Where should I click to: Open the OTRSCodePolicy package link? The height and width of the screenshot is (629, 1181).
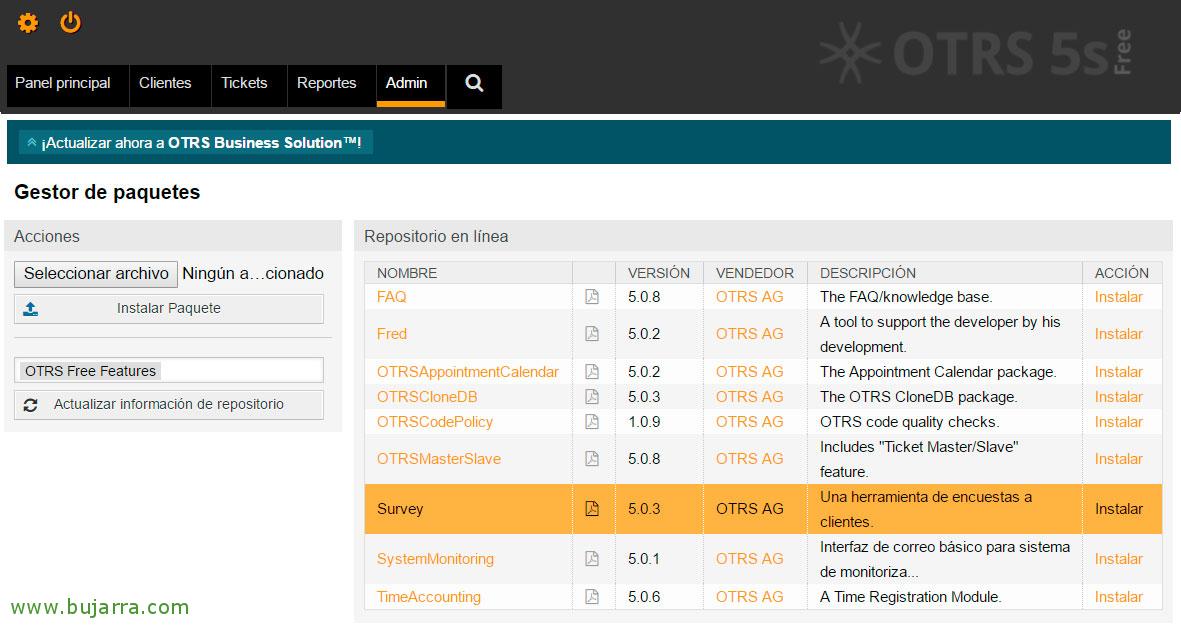tap(435, 422)
